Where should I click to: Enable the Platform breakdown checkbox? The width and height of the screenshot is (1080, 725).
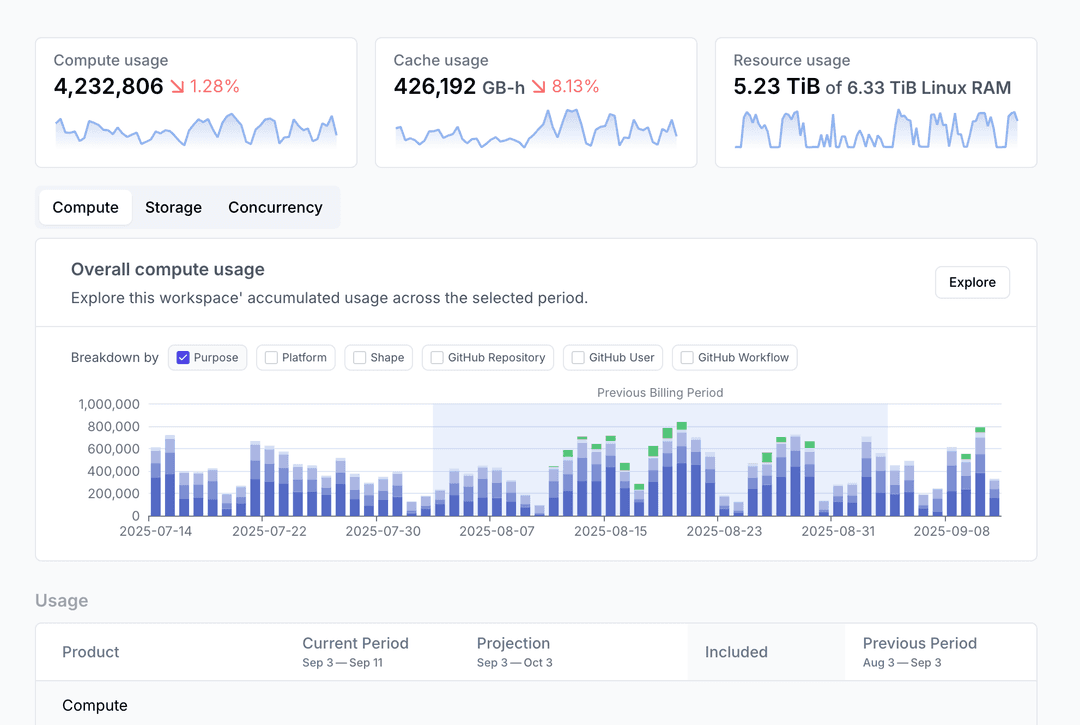(x=271, y=358)
